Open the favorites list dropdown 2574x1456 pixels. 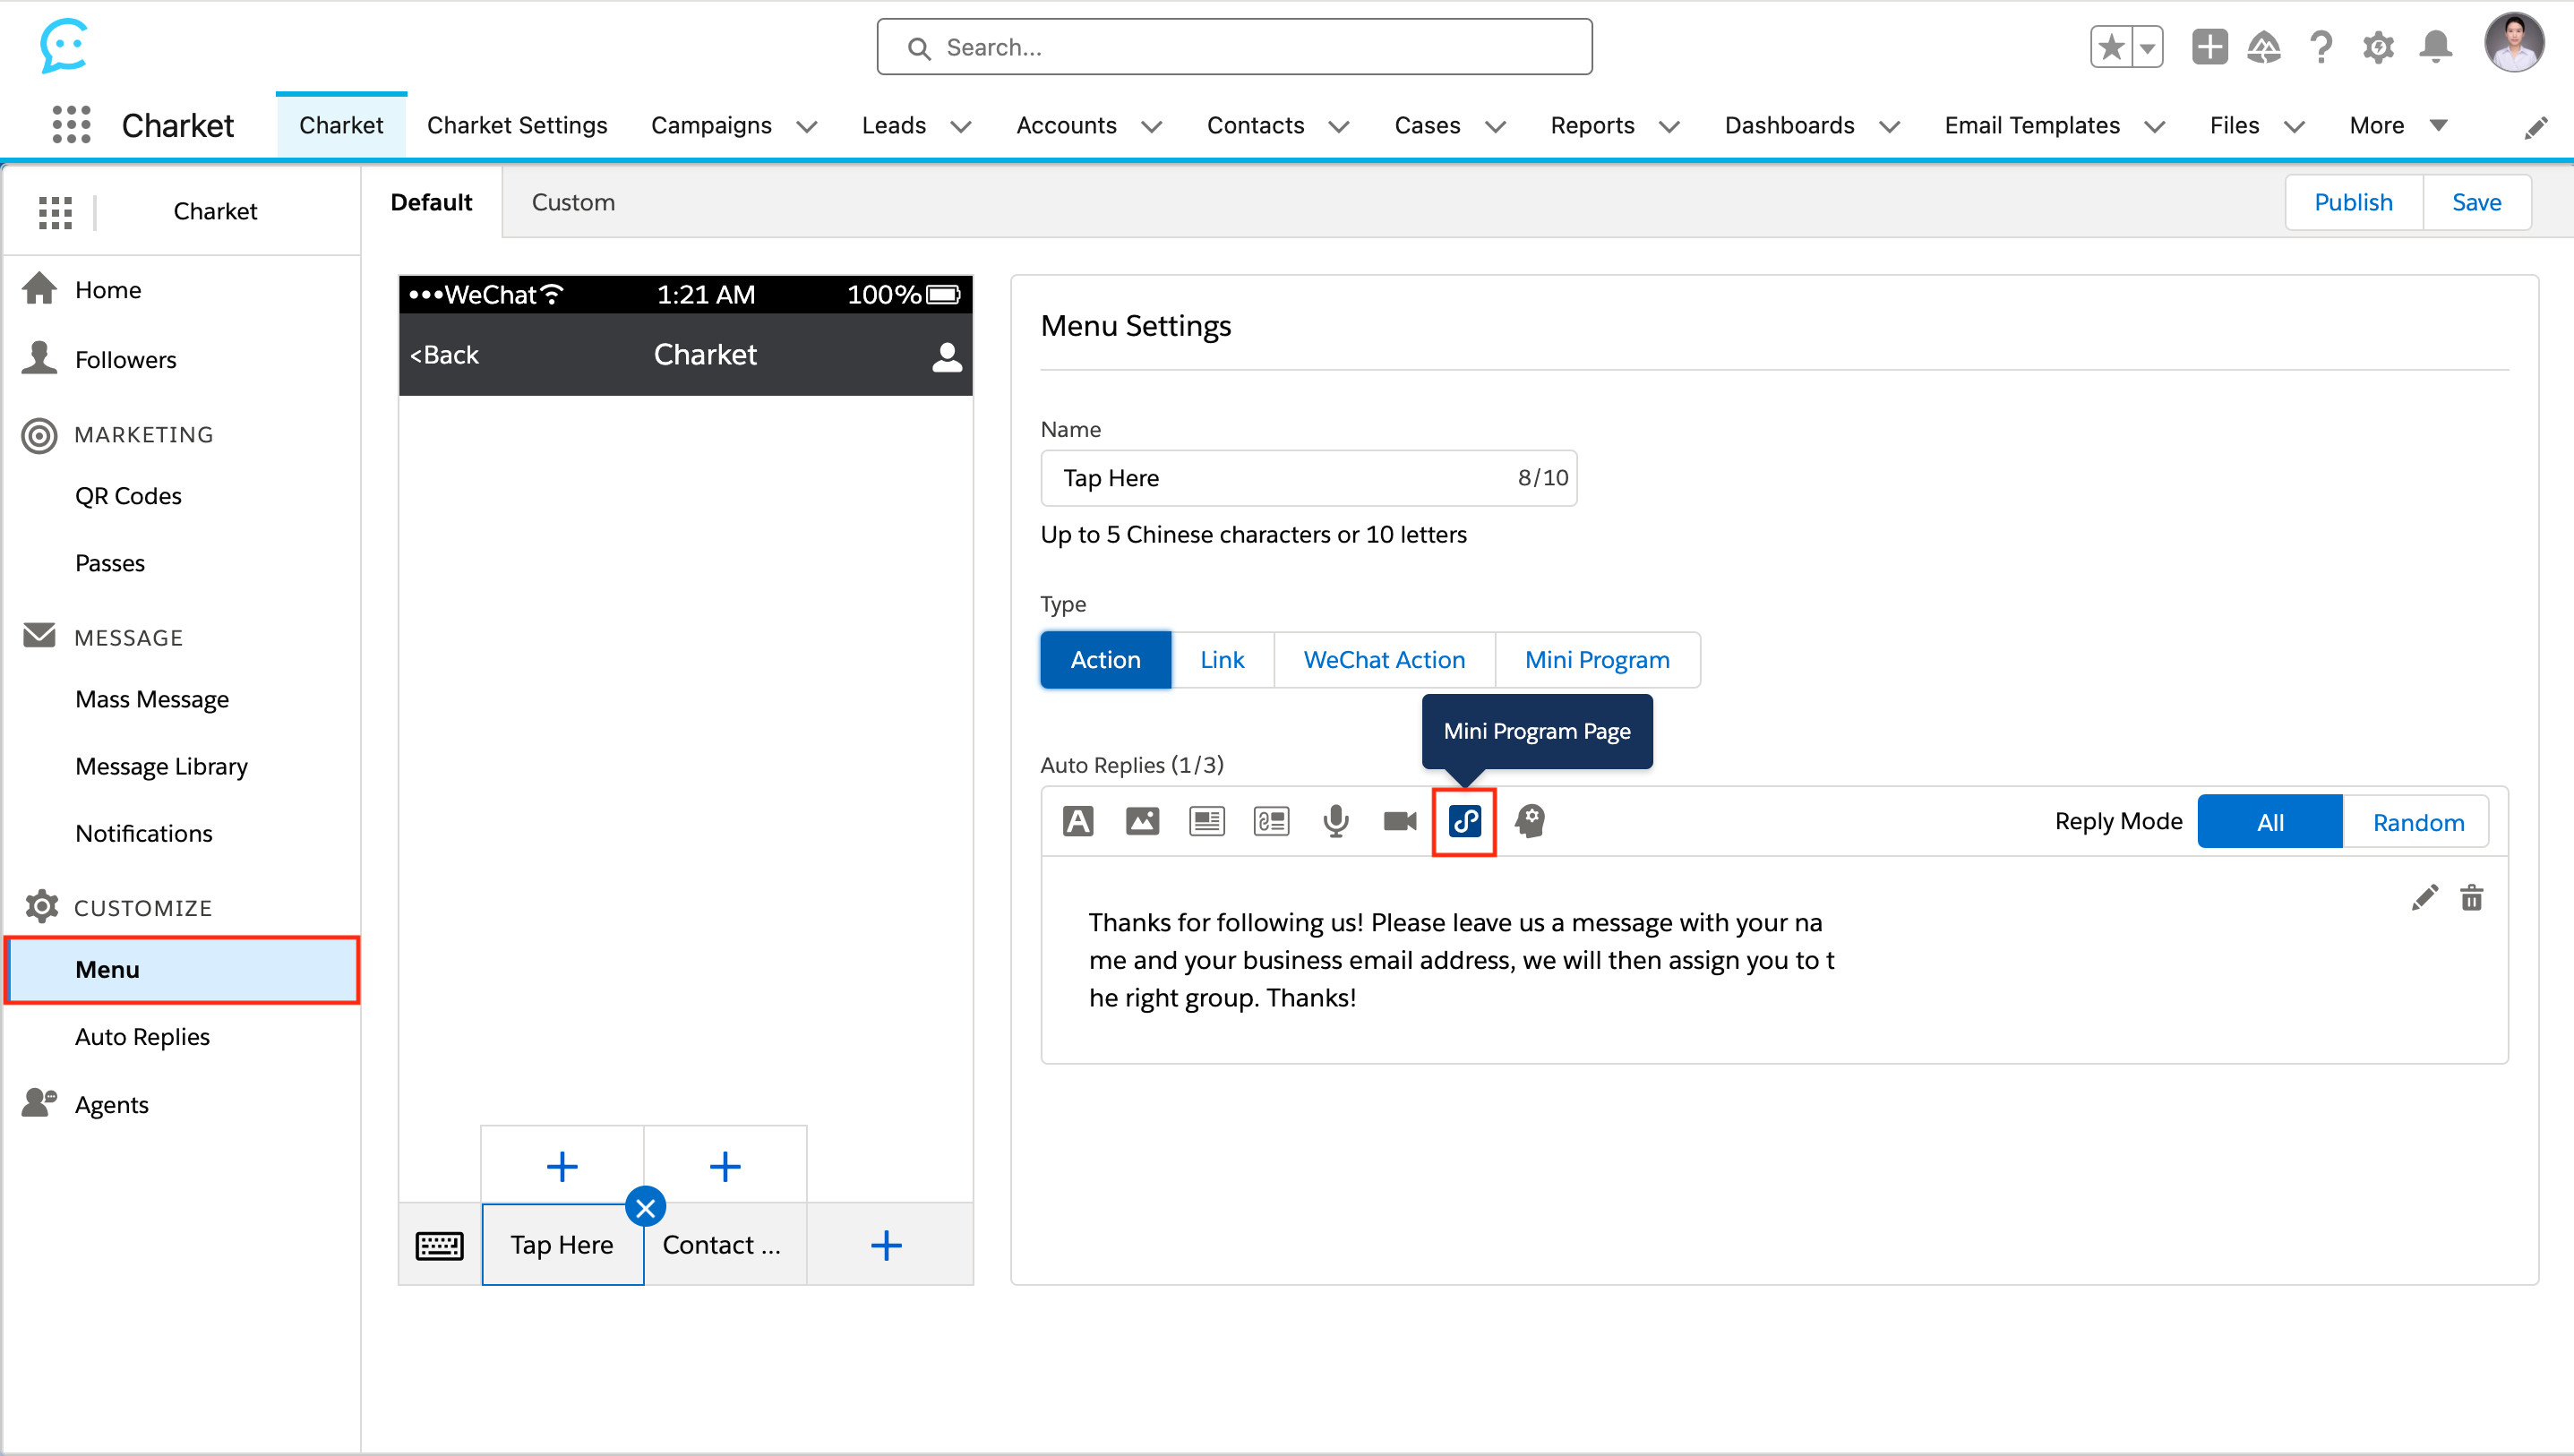[2147, 47]
